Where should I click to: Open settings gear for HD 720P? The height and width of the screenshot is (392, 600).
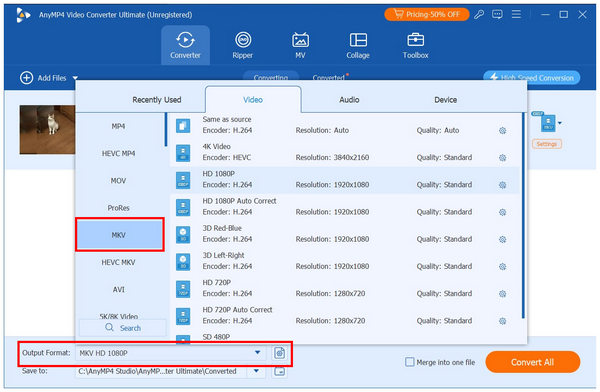click(503, 294)
